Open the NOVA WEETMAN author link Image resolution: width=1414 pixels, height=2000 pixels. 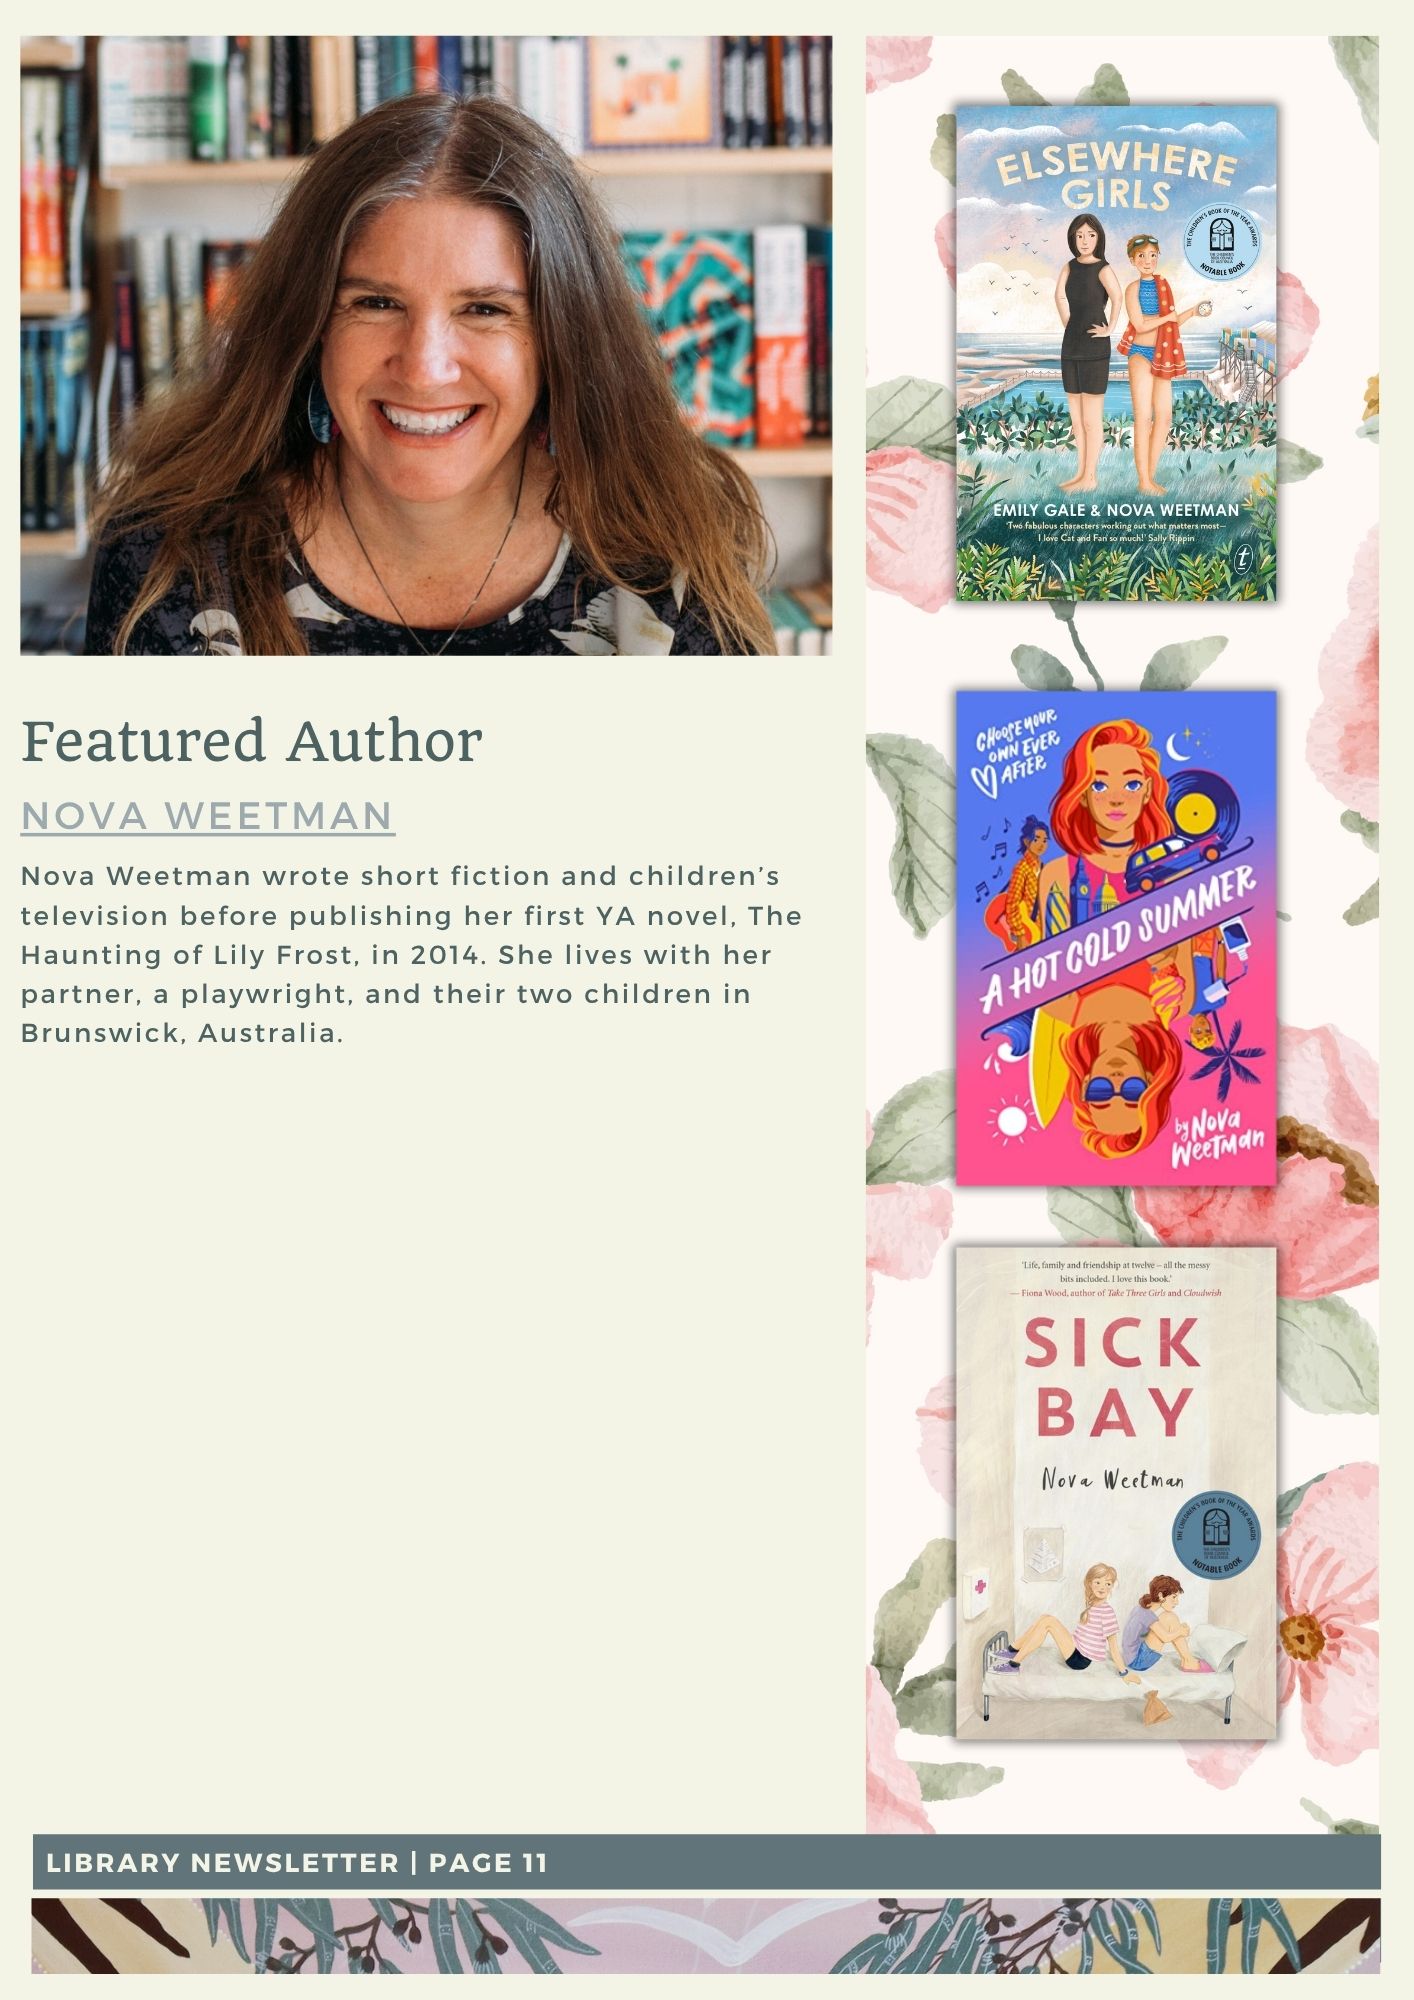tap(208, 815)
